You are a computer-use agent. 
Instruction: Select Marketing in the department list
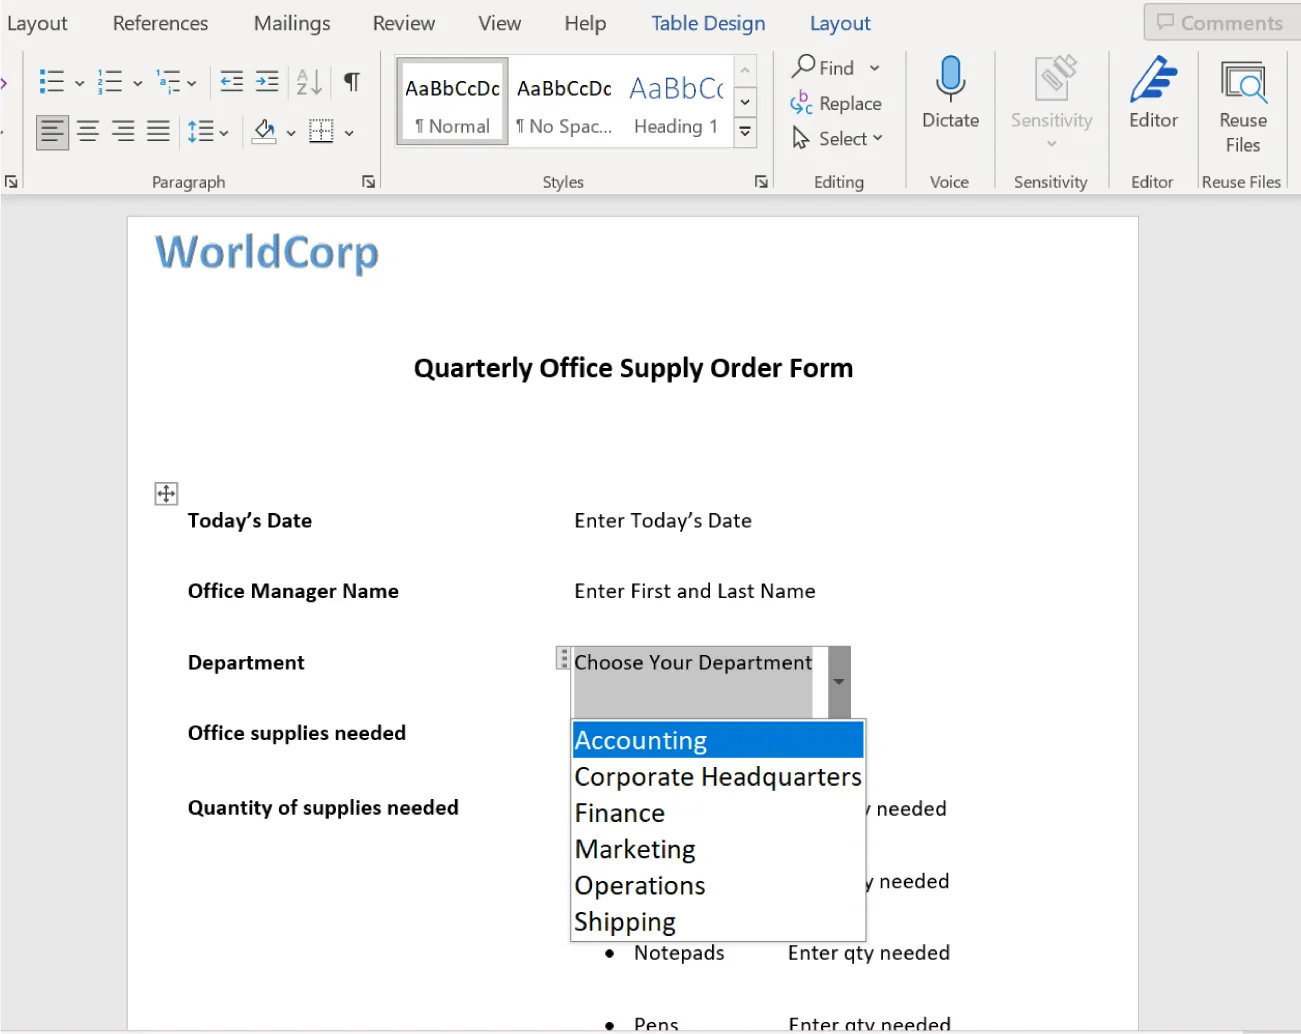(x=635, y=849)
